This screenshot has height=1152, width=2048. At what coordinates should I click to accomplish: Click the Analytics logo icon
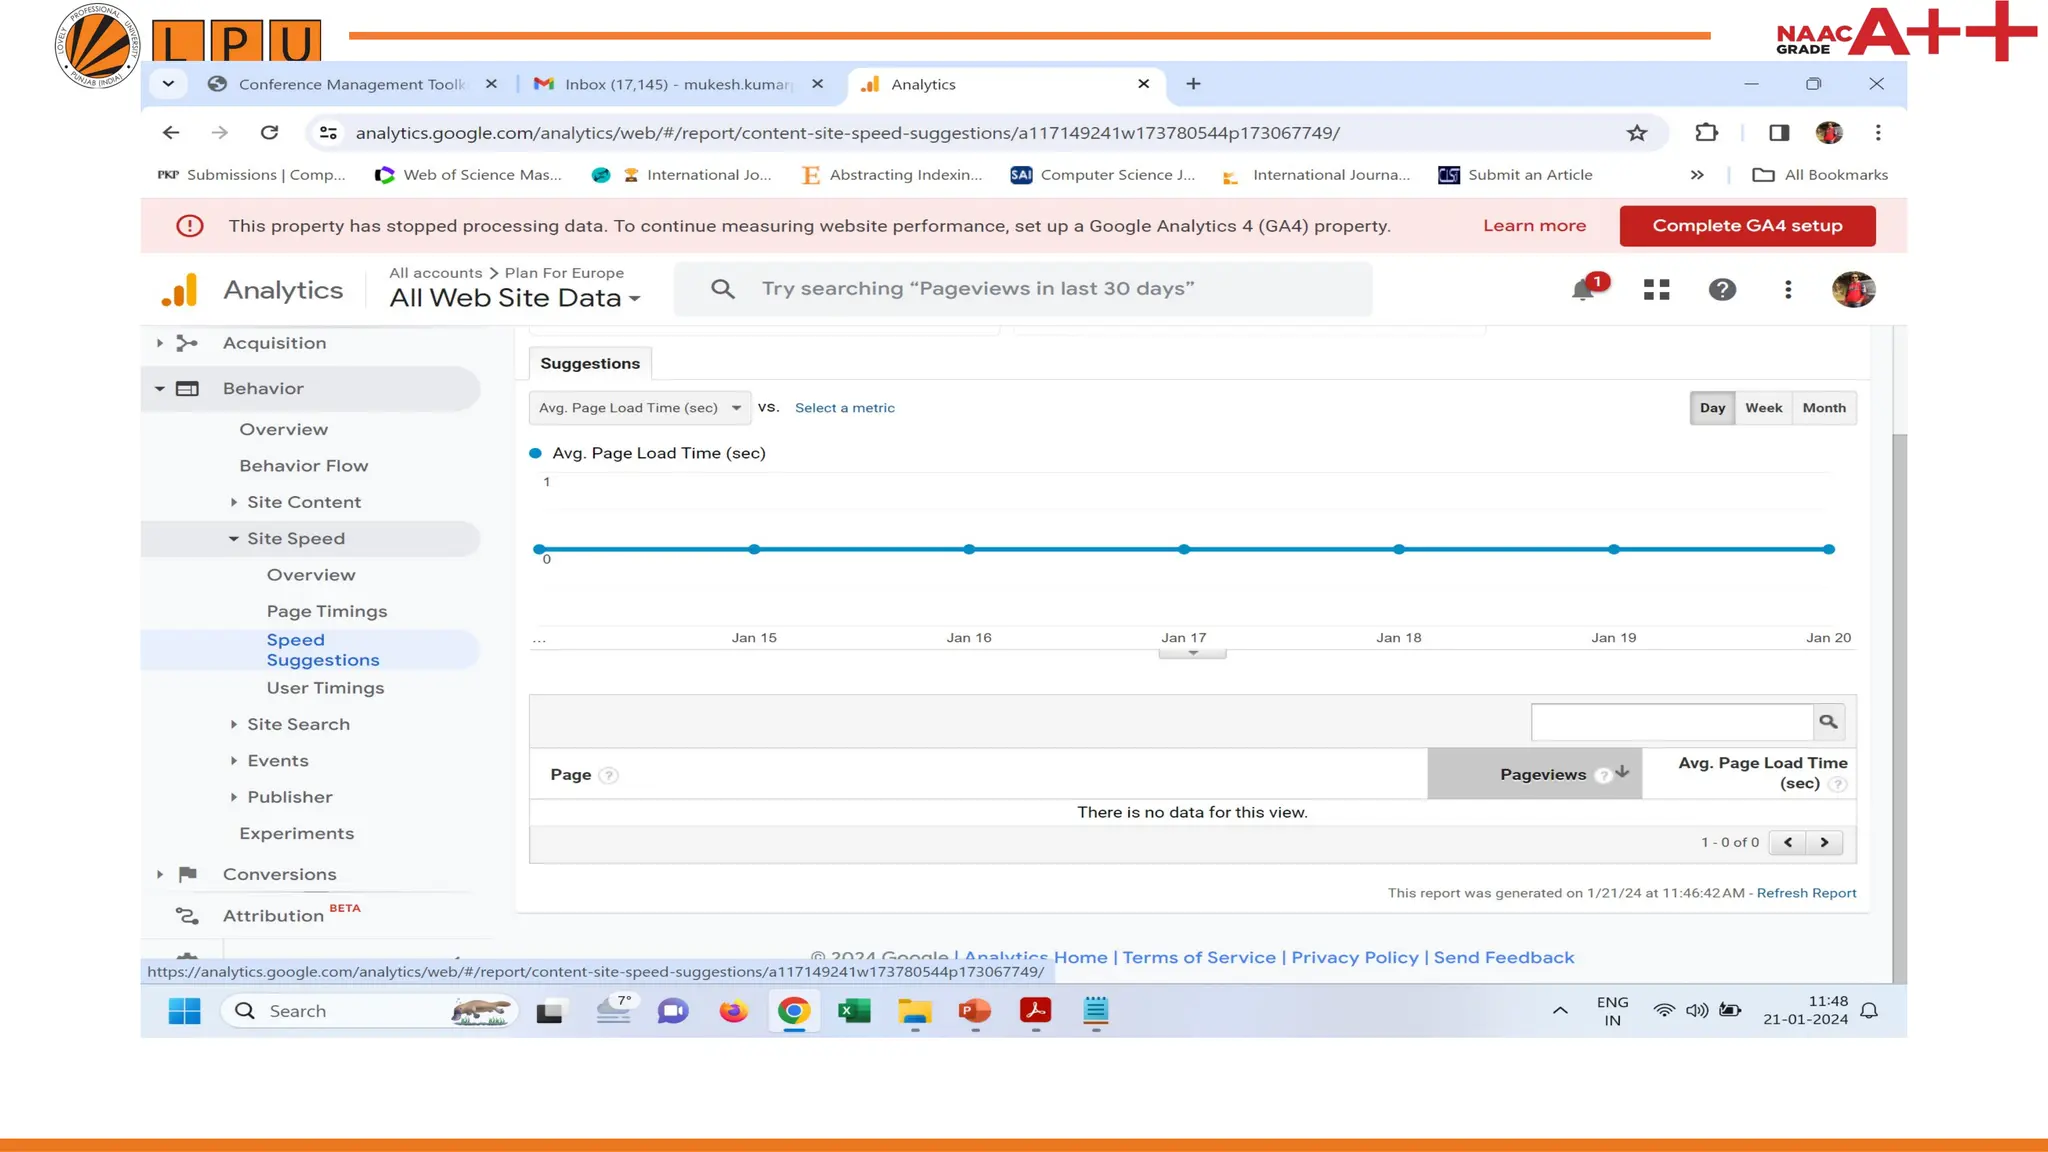point(180,290)
